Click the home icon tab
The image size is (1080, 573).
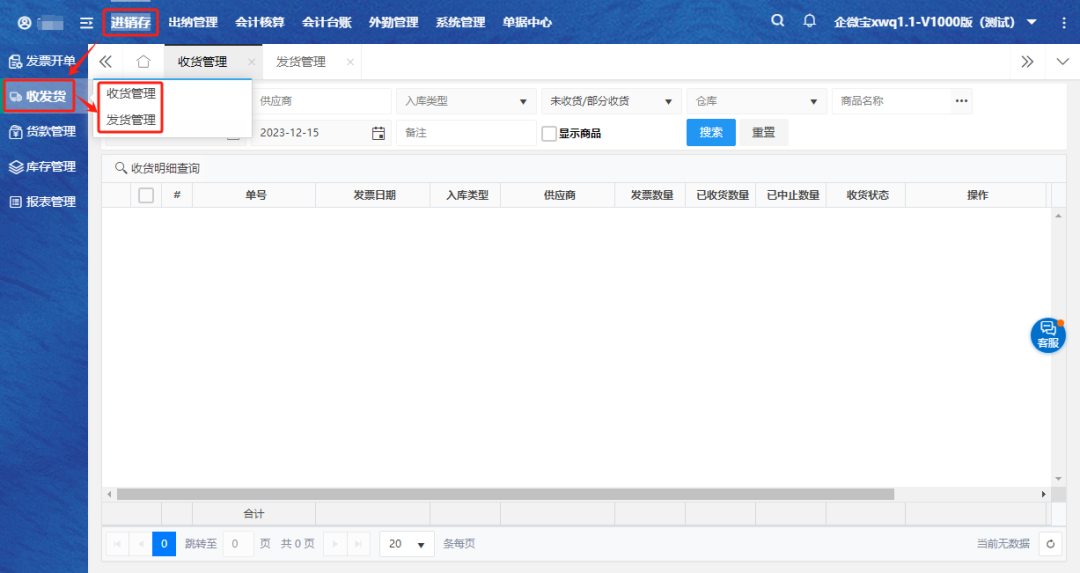point(143,62)
